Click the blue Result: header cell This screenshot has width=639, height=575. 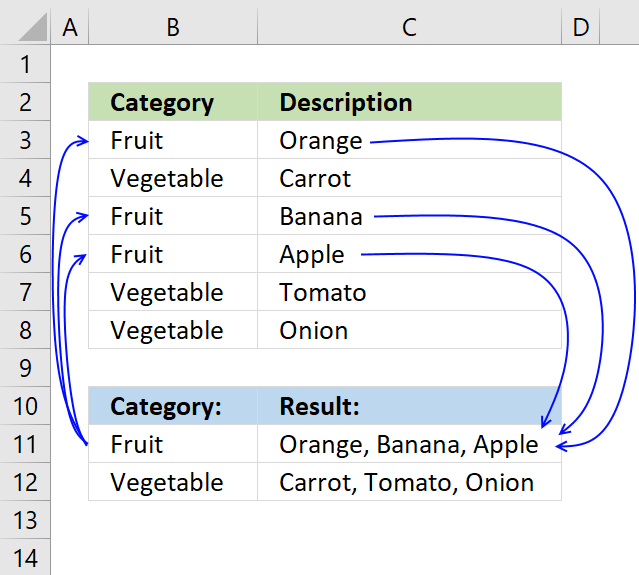tap(409, 407)
